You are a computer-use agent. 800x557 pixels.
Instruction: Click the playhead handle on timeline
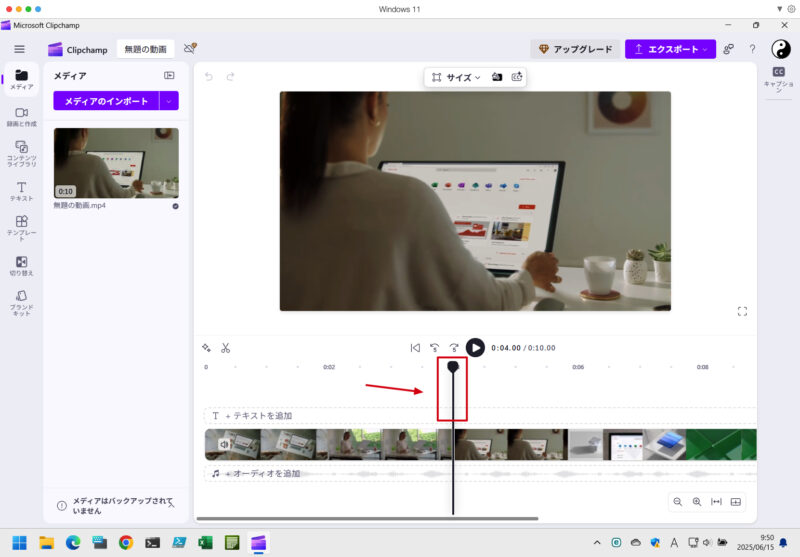point(453,366)
